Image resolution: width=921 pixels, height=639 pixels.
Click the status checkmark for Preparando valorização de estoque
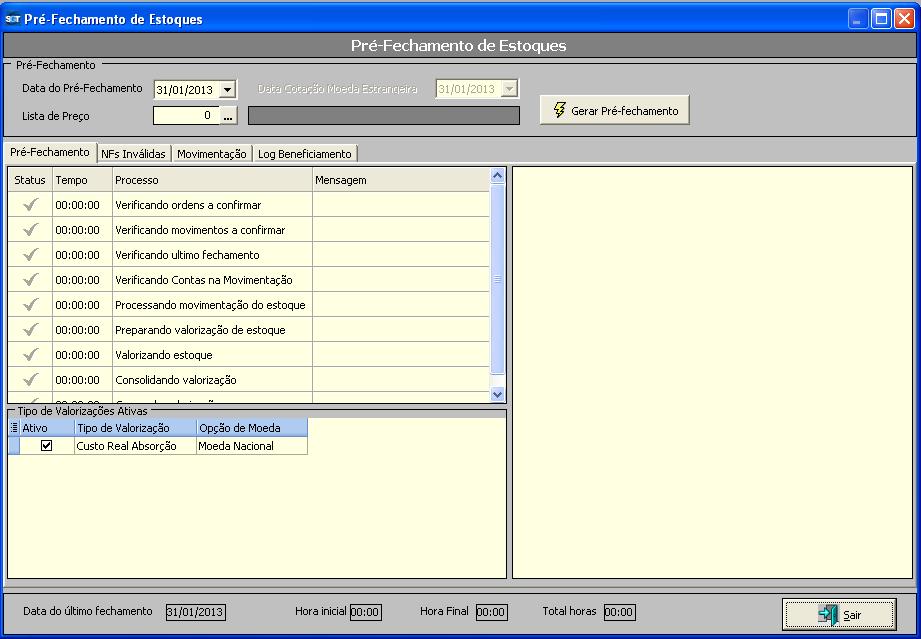coord(30,329)
